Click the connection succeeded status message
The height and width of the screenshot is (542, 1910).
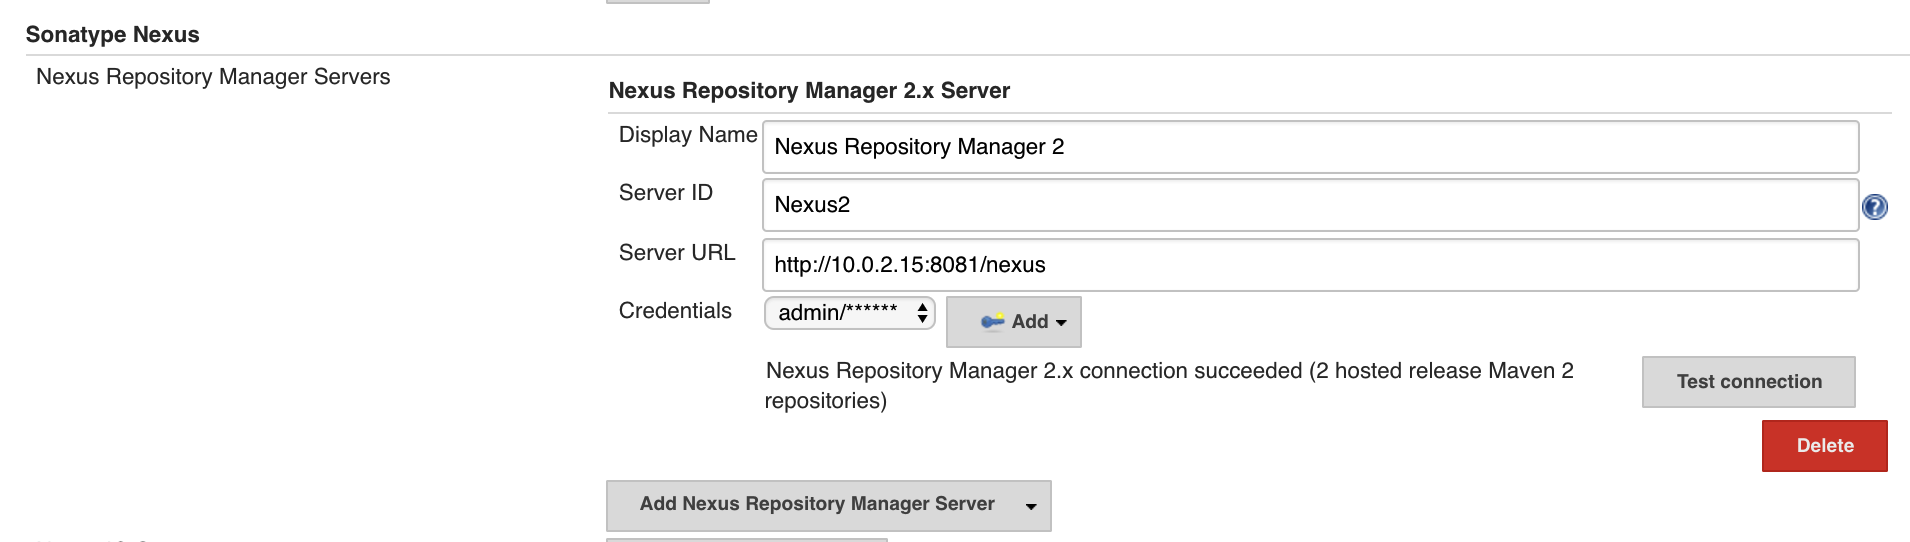[x=1168, y=385]
